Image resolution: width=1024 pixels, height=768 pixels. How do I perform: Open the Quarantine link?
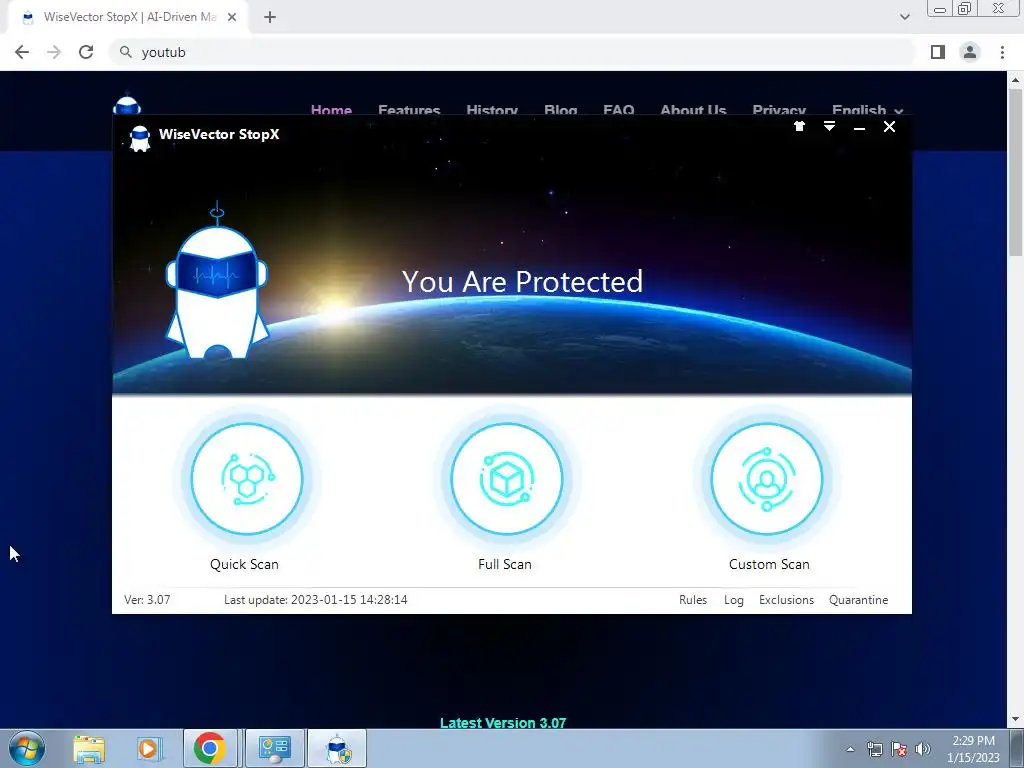tap(858, 600)
